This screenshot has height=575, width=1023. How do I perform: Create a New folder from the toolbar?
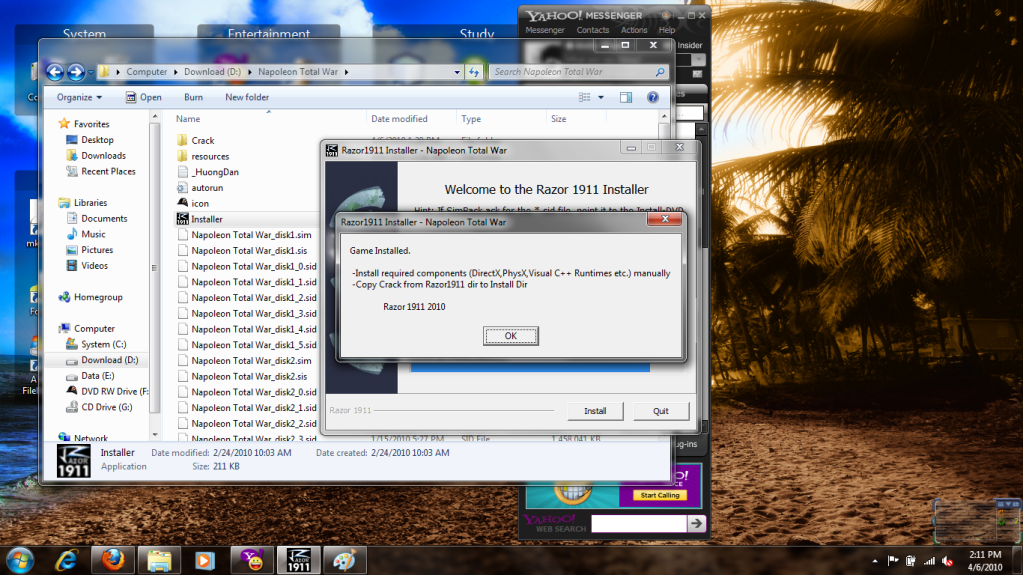click(x=247, y=97)
